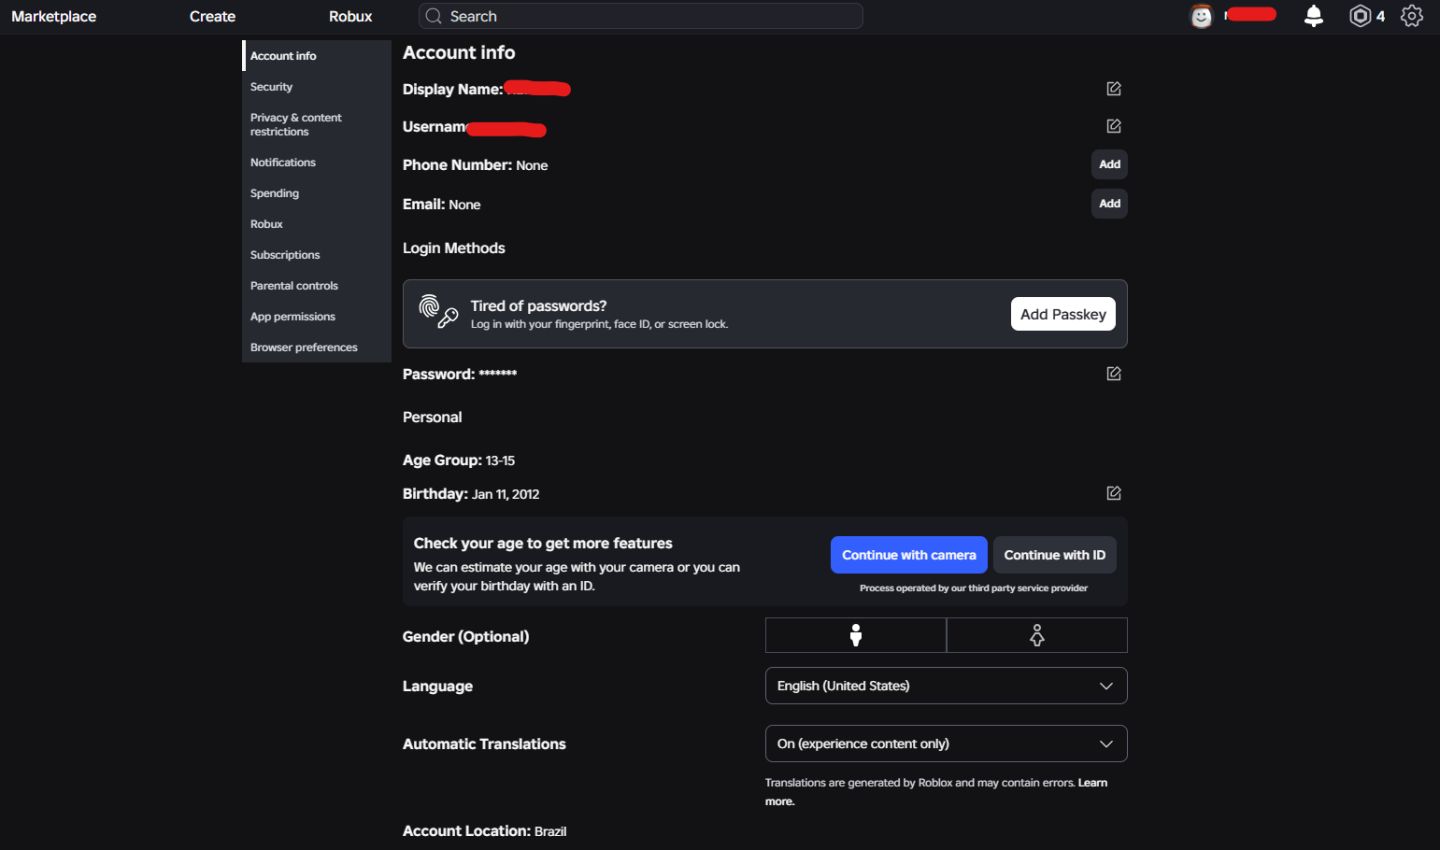Focus the Search input field
This screenshot has height=850, width=1440.
tap(641, 16)
